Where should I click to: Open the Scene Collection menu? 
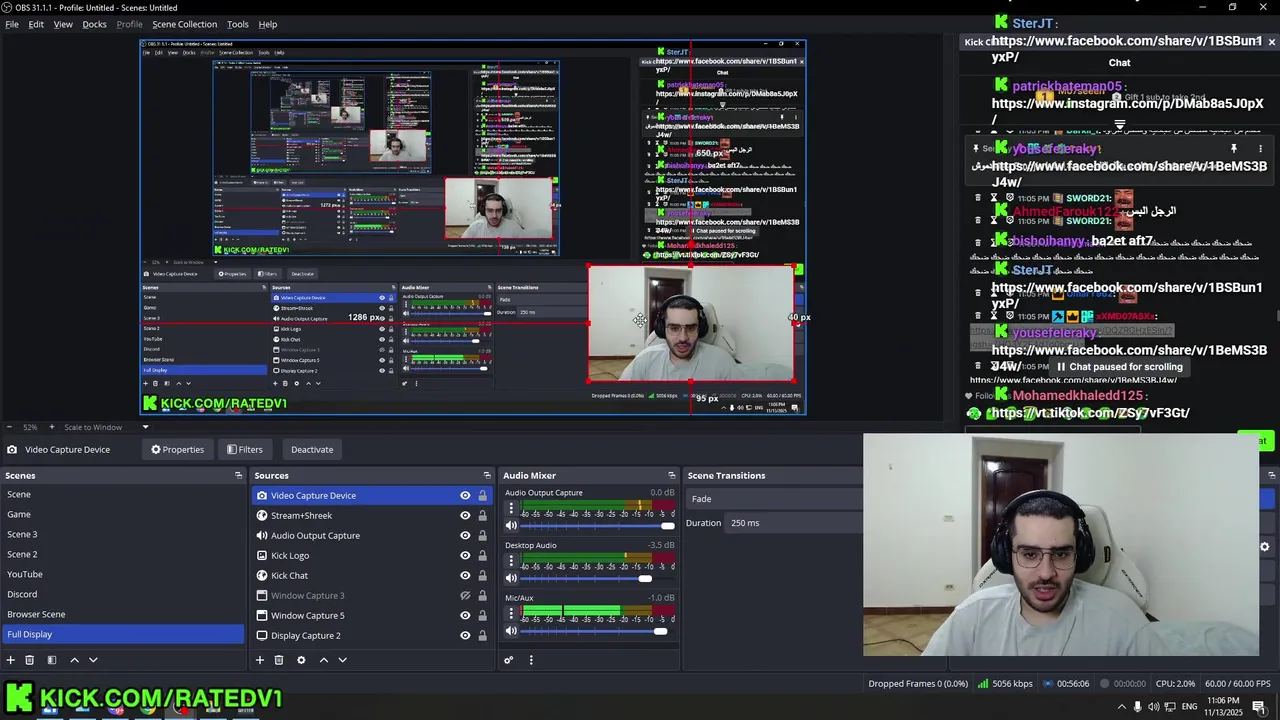pos(184,24)
